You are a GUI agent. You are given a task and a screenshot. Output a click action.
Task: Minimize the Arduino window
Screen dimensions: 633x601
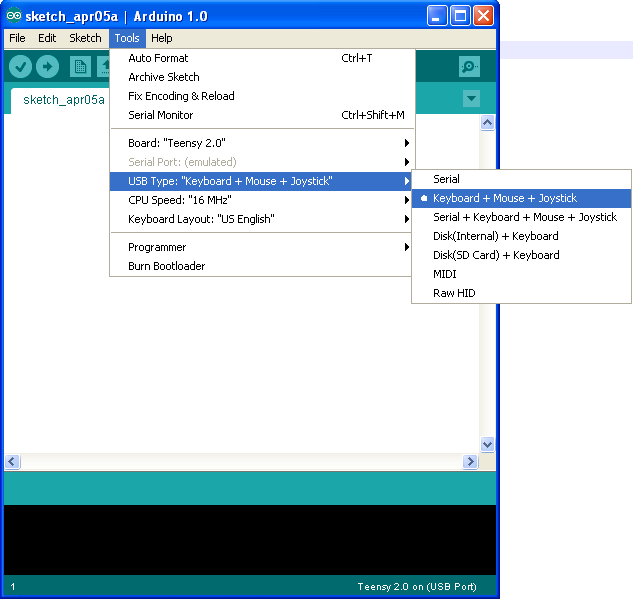click(x=437, y=16)
